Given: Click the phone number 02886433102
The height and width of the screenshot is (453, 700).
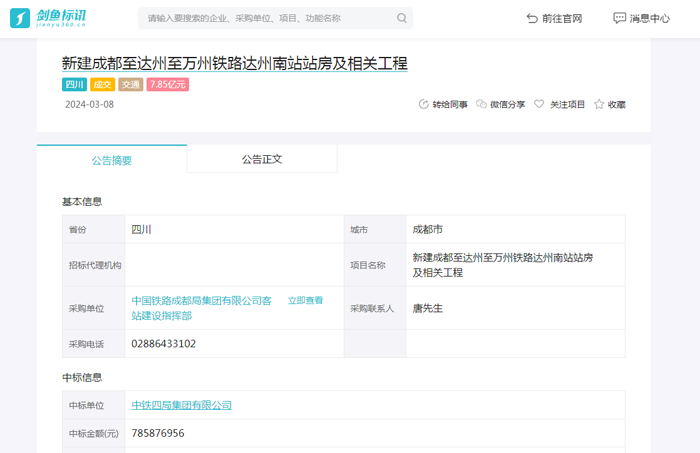Looking at the screenshot, I should pyautogui.click(x=163, y=344).
